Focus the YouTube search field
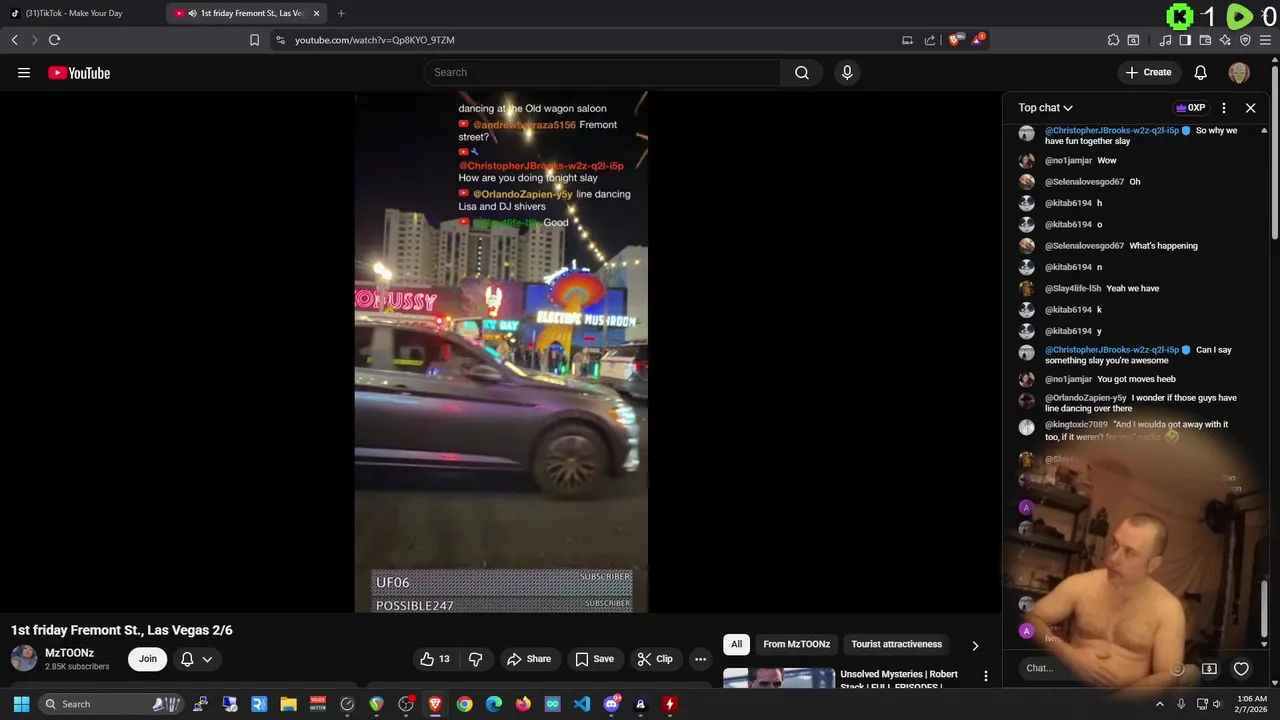 pos(603,72)
